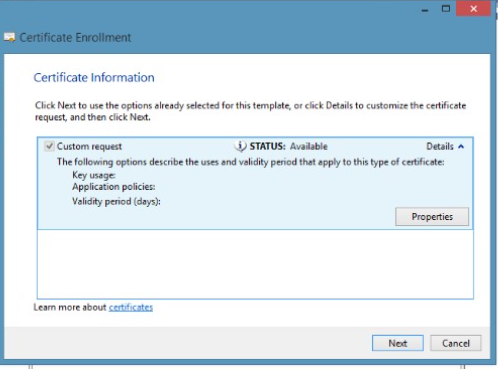Click the Details label

tap(440, 146)
